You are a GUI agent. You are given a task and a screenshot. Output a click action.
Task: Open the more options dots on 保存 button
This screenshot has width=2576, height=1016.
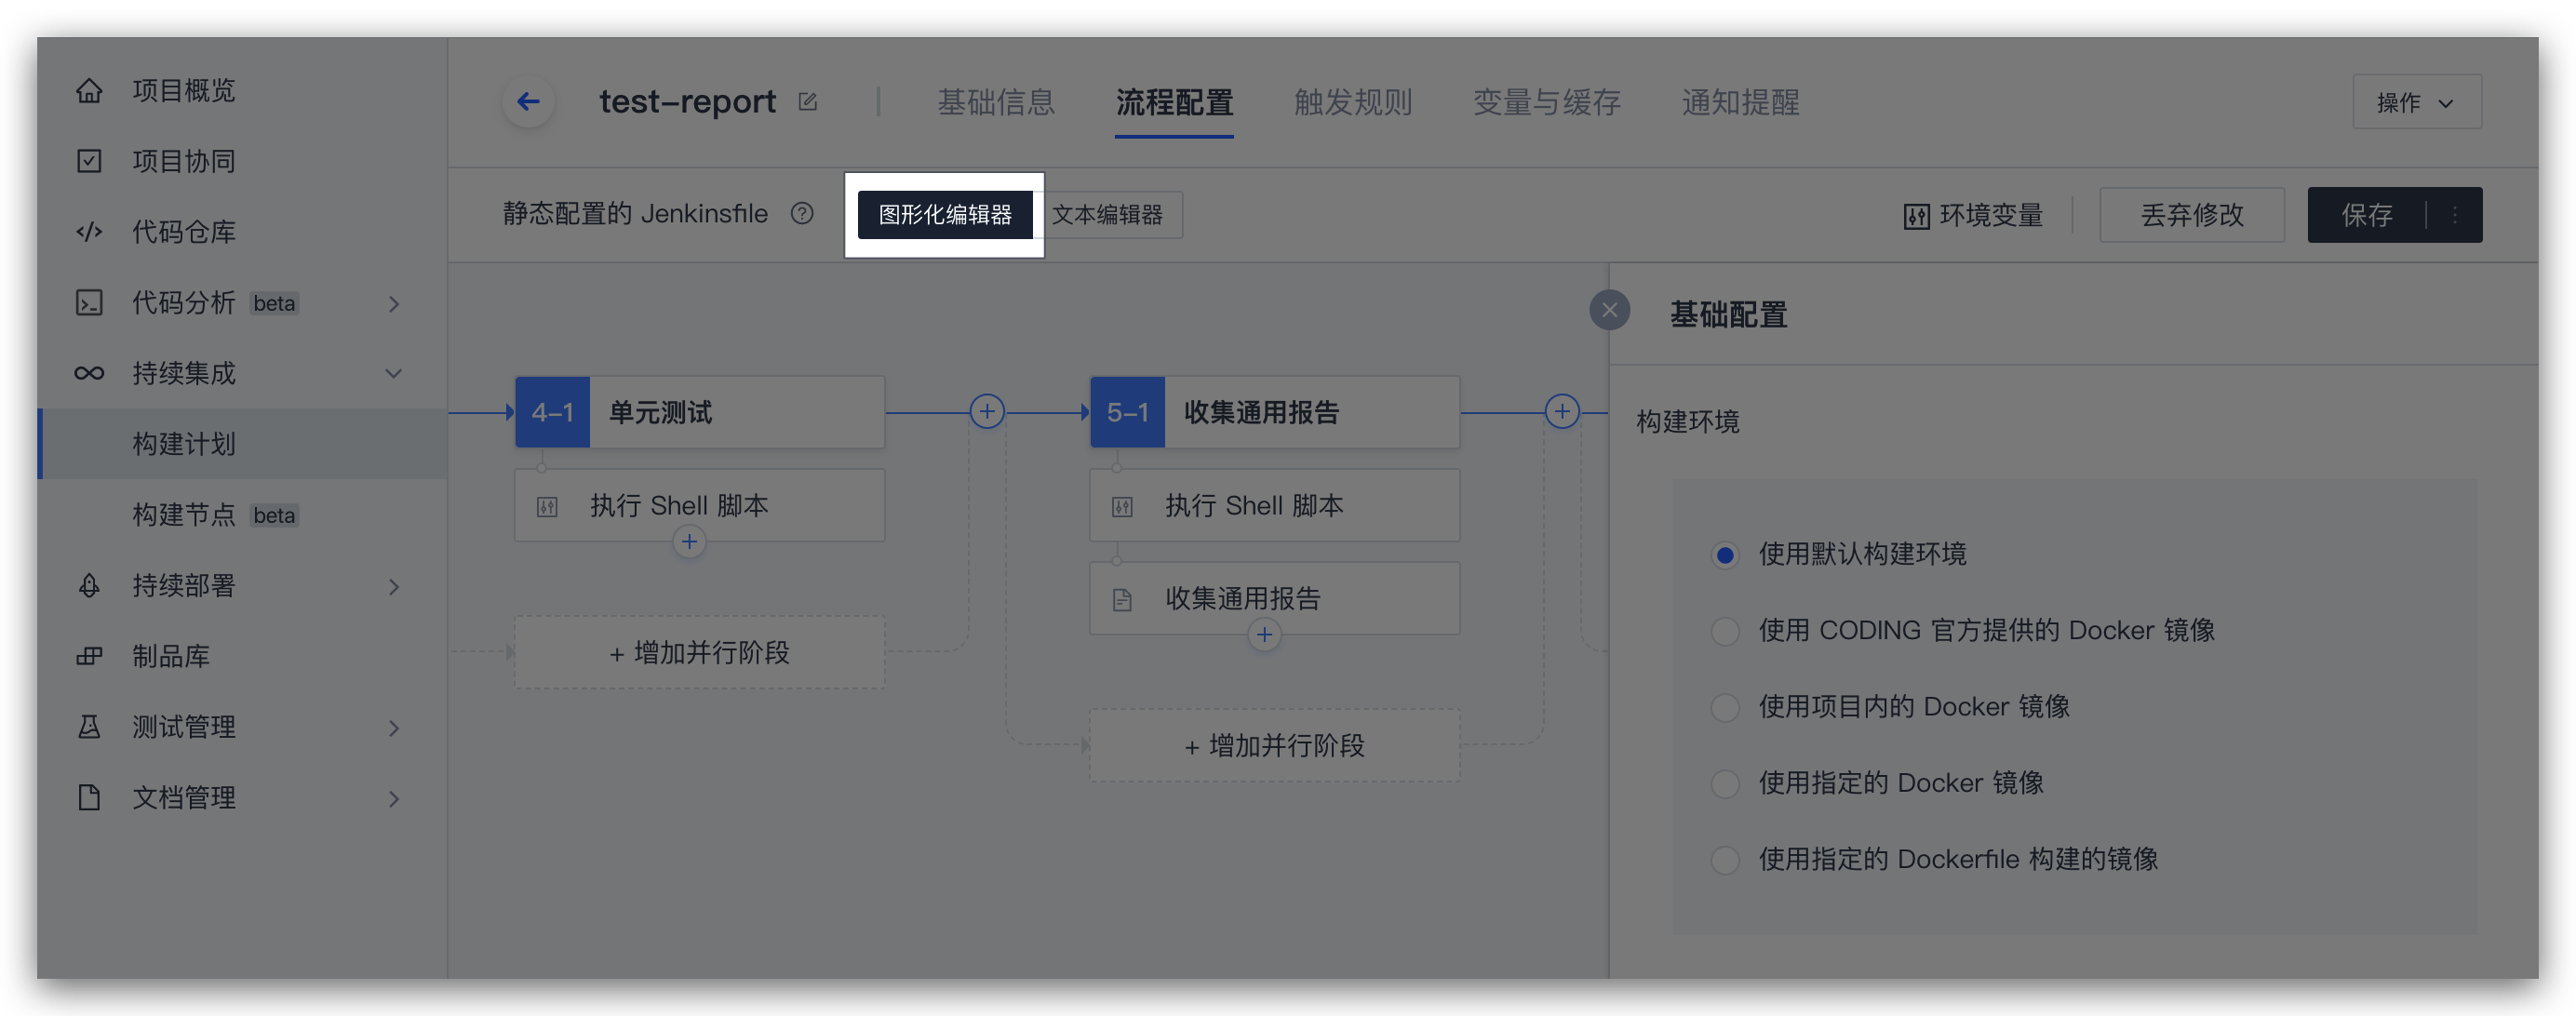pos(2455,215)
